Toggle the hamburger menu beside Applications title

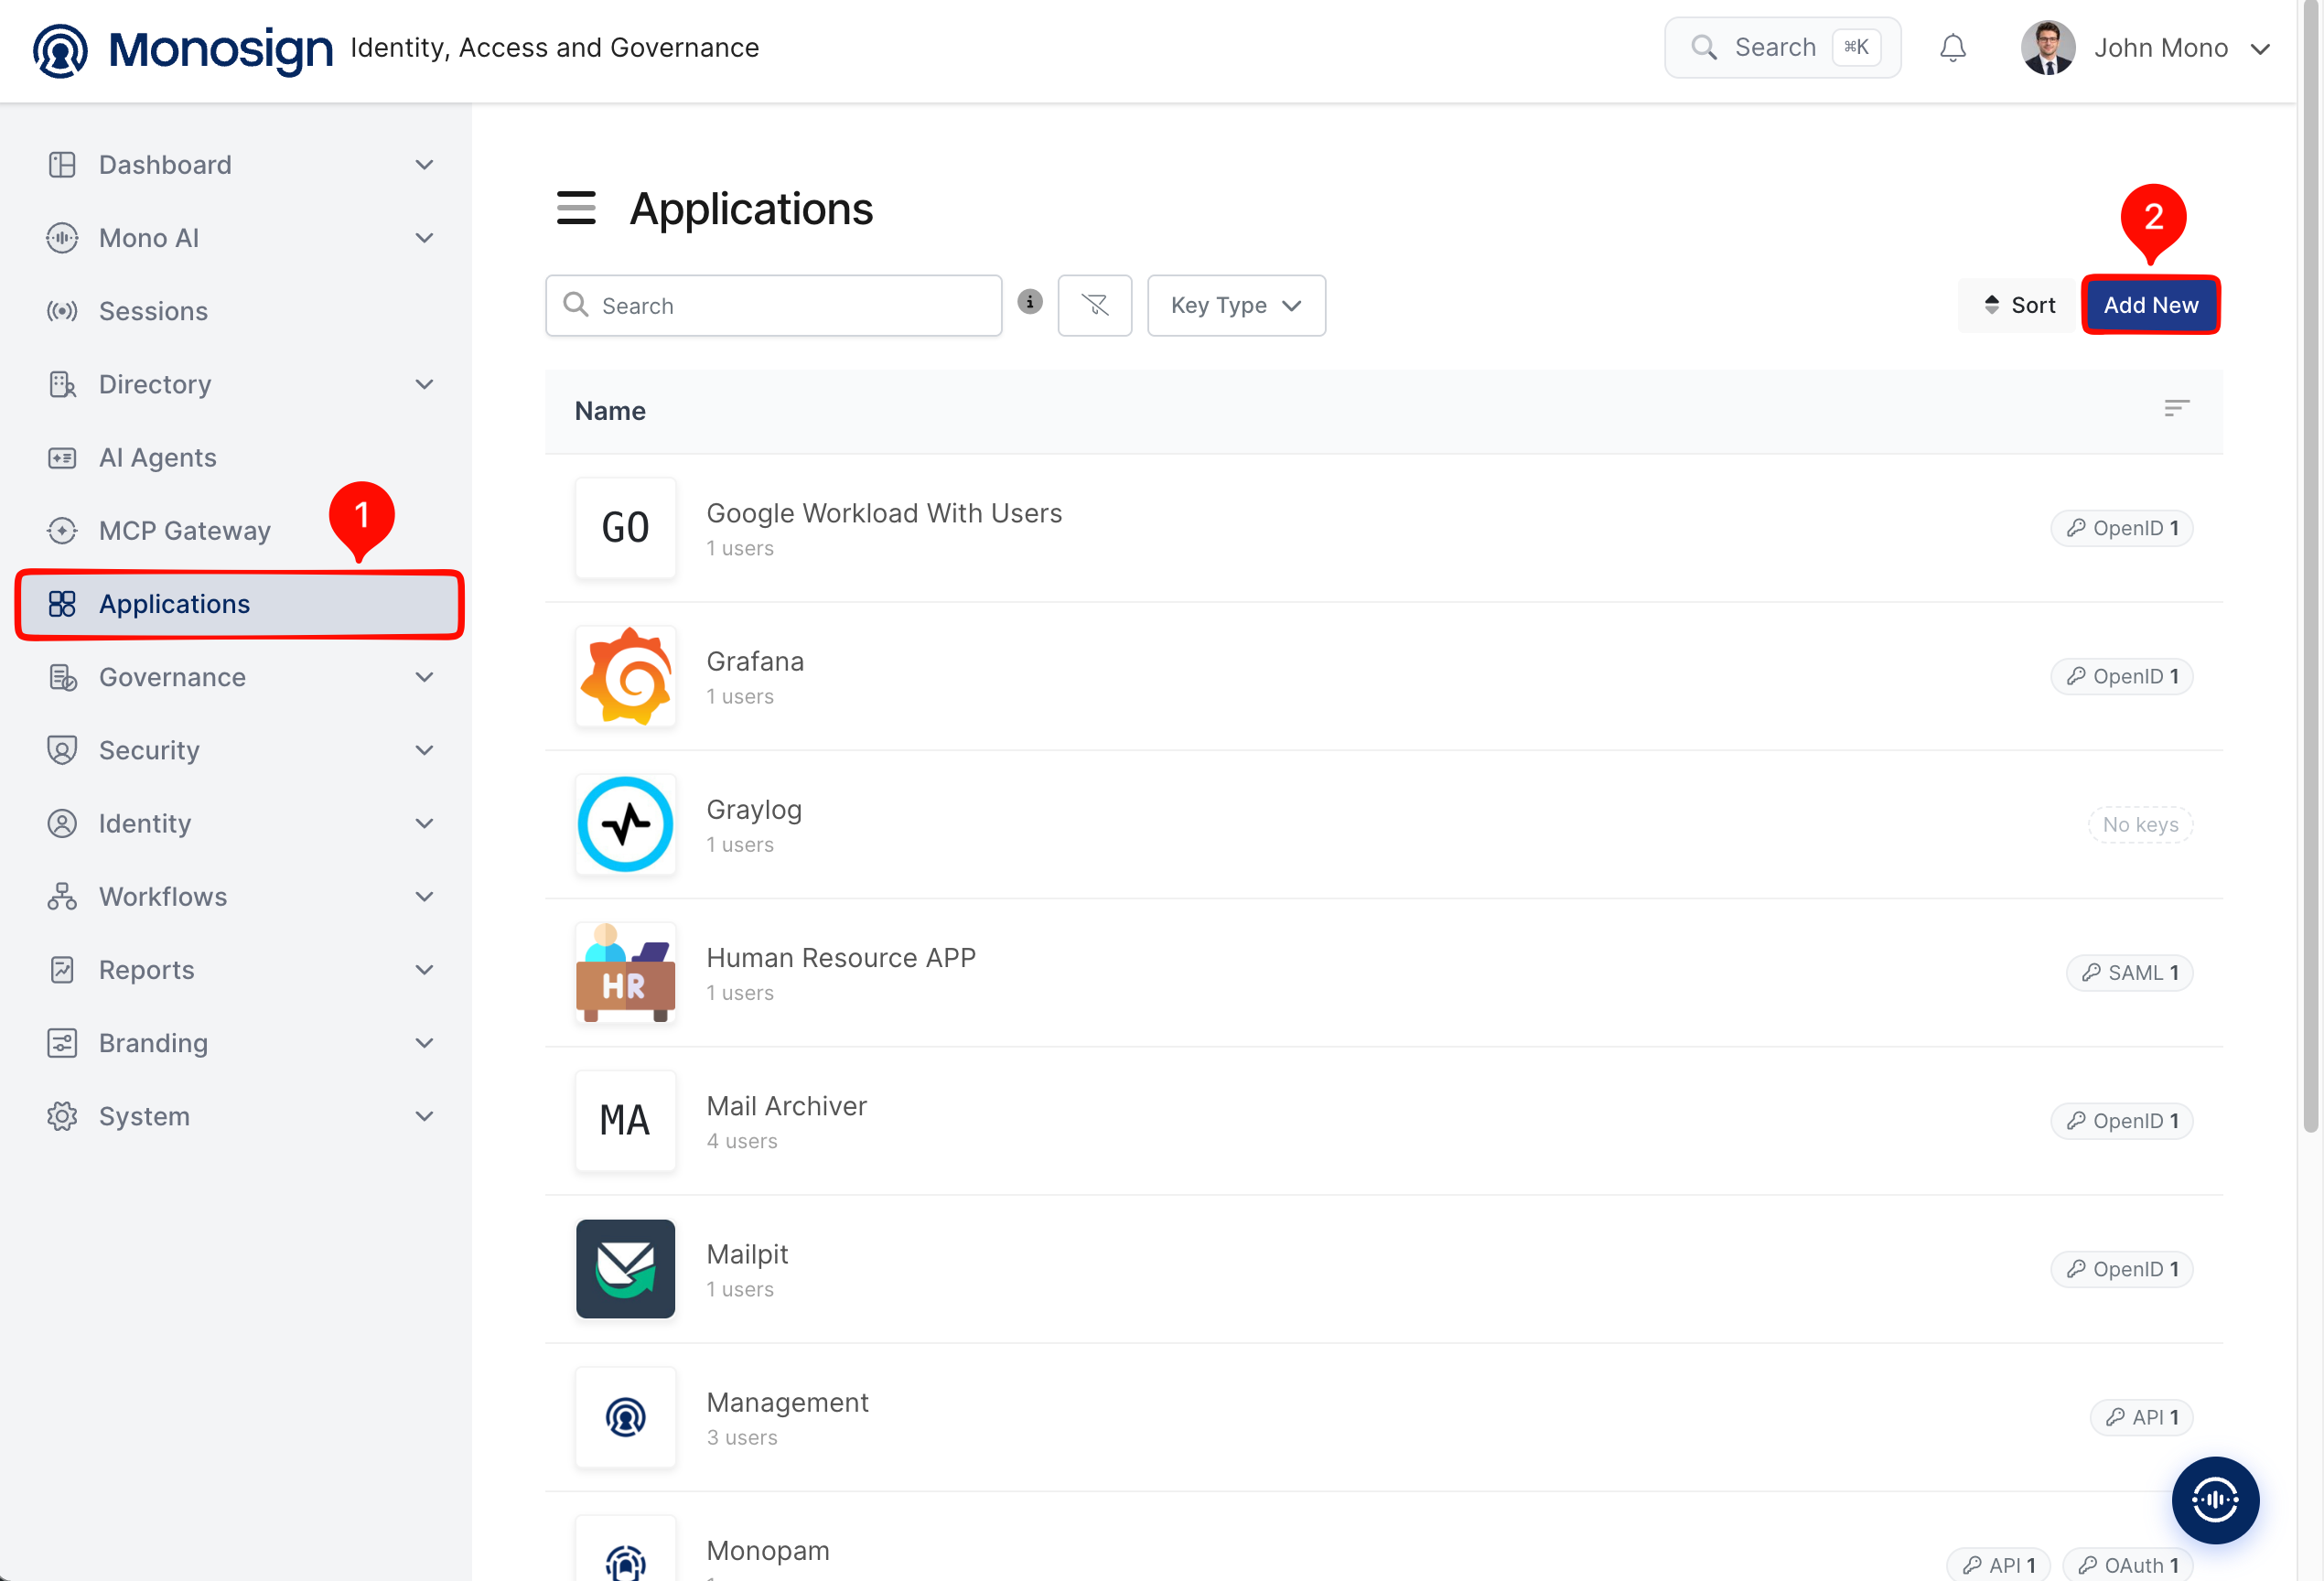coord(576,208)
